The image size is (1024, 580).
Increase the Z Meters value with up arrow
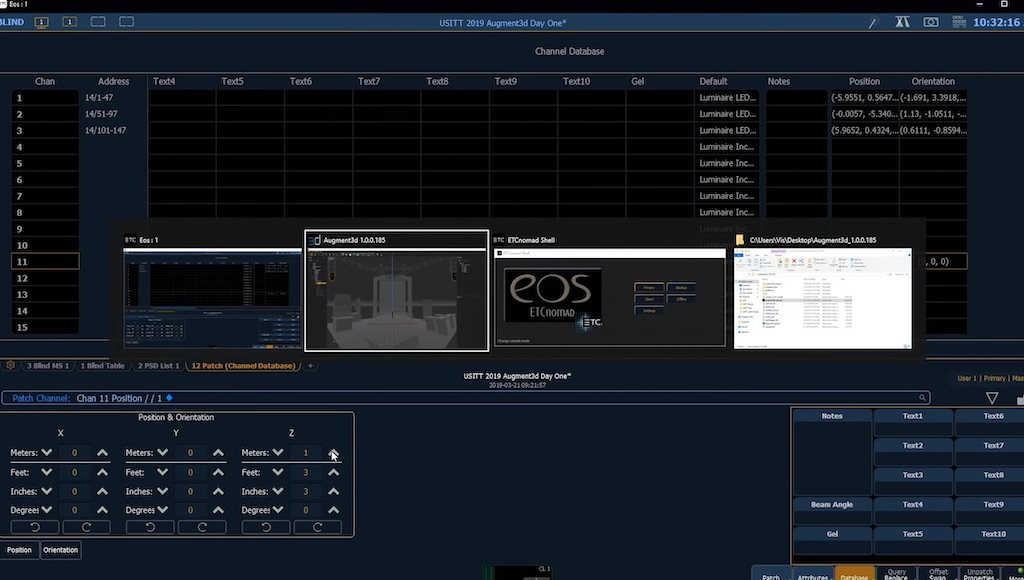(x=333, y=453)
